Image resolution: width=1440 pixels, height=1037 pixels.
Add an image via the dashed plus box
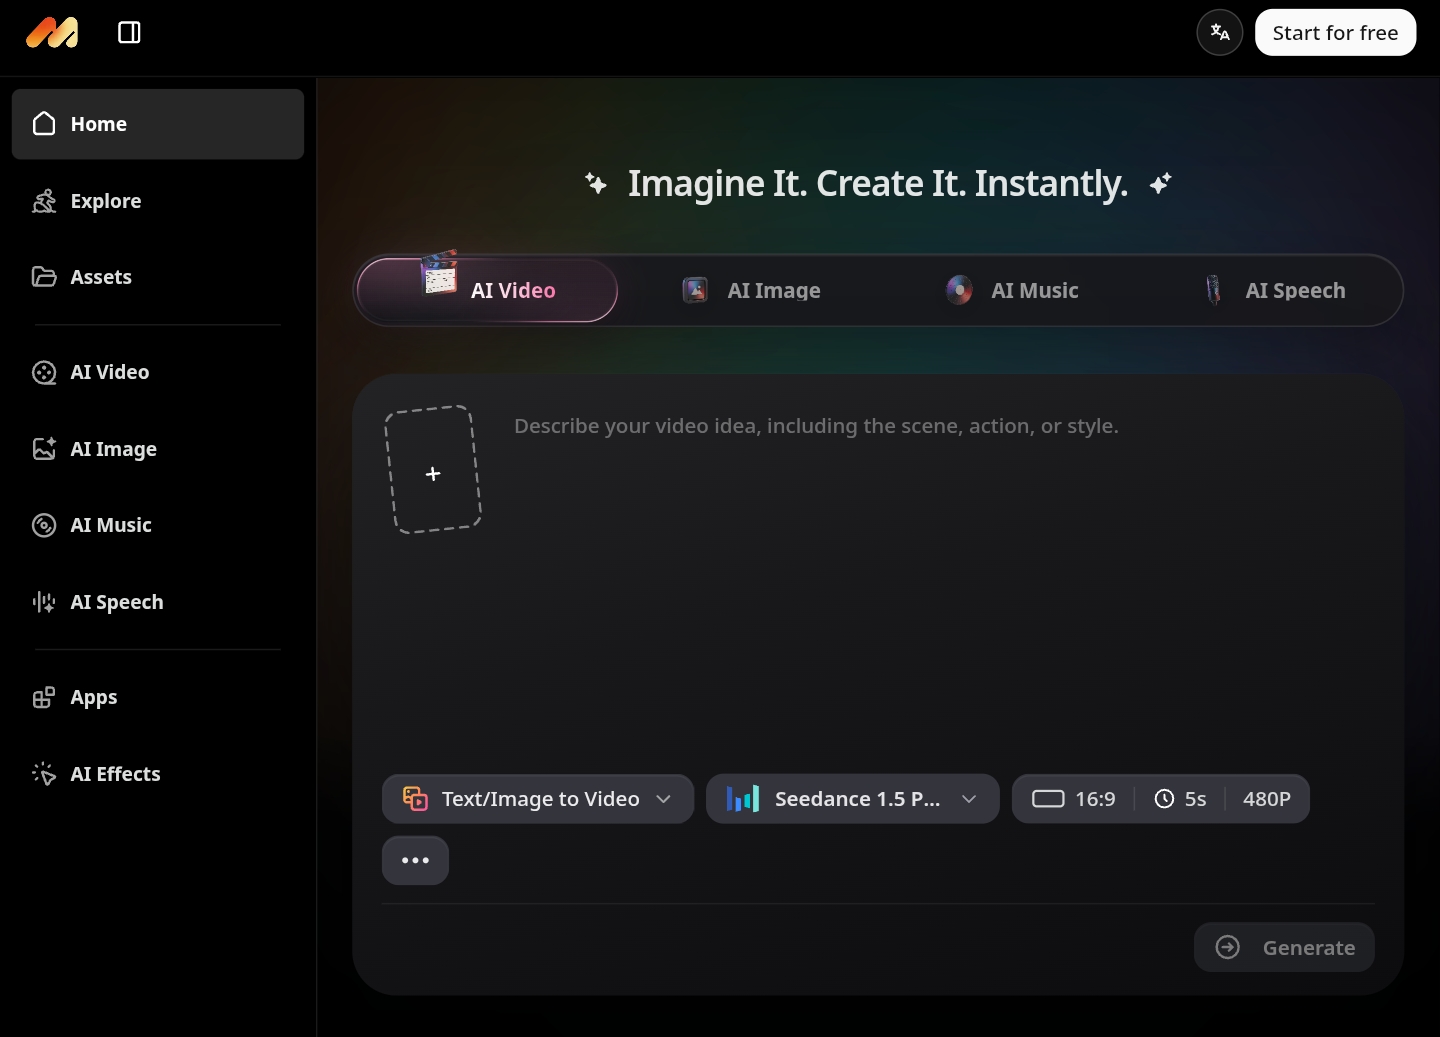[433, 470]
